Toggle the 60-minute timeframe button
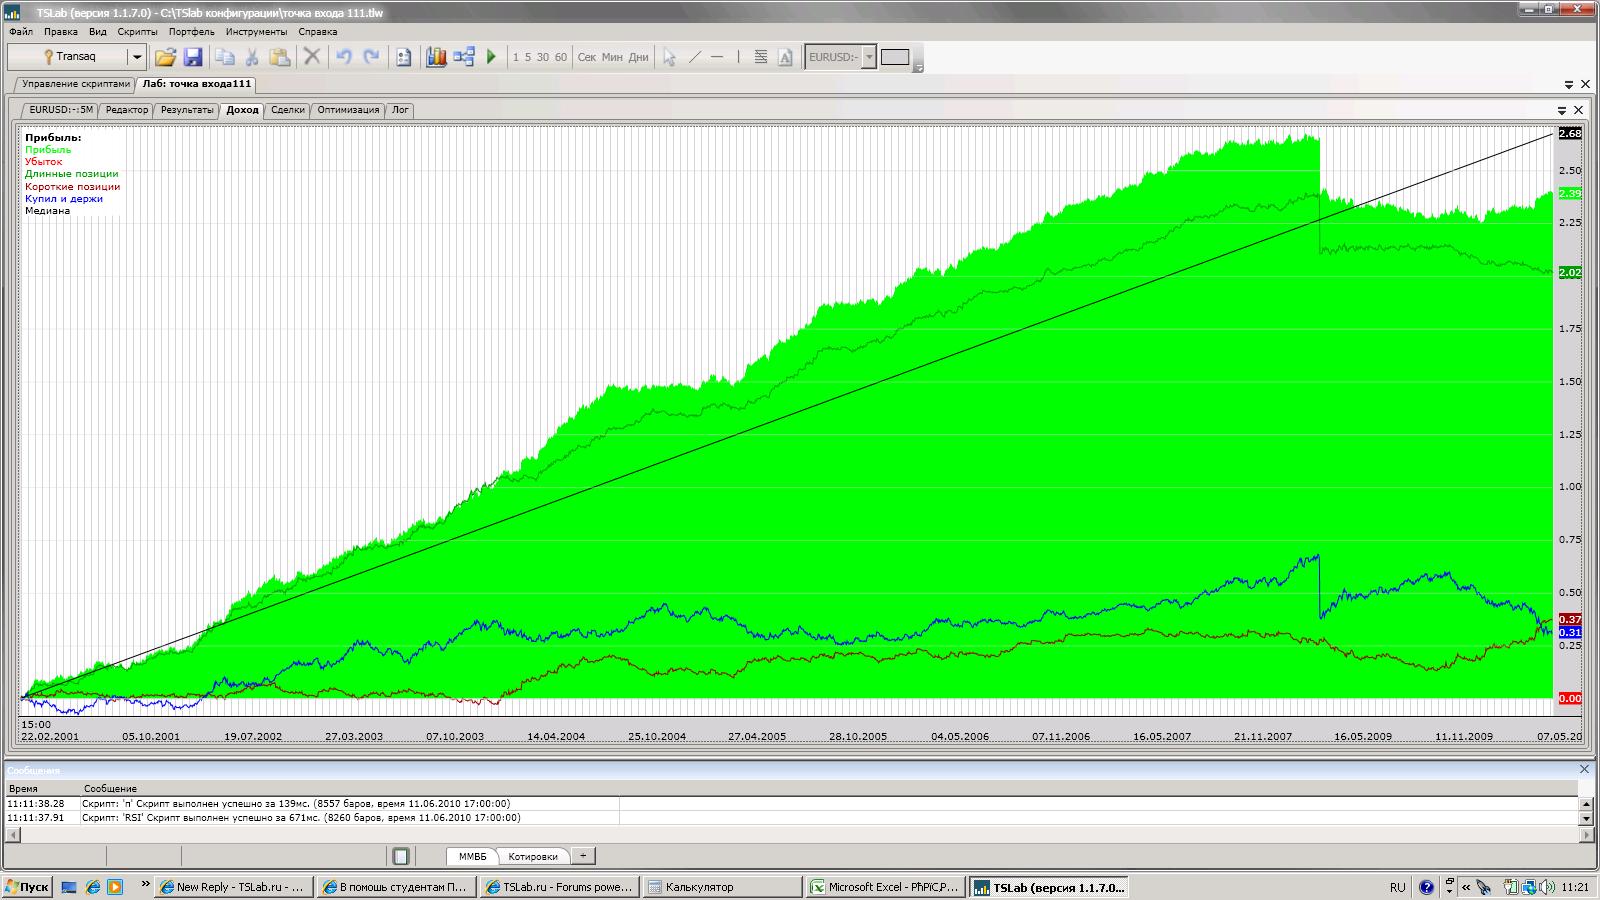This screenshot has width=1600, height=900. 560,57
